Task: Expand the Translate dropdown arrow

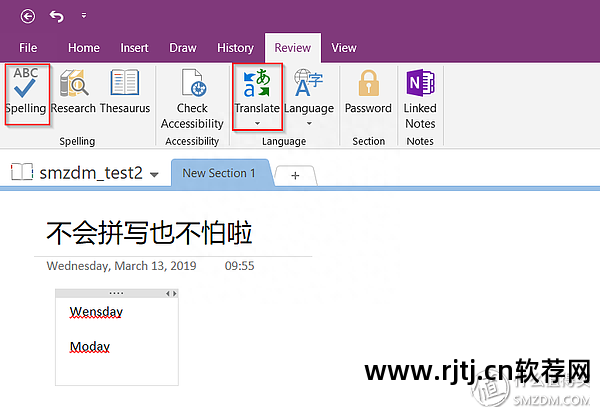Action: (x=257, y=123)
